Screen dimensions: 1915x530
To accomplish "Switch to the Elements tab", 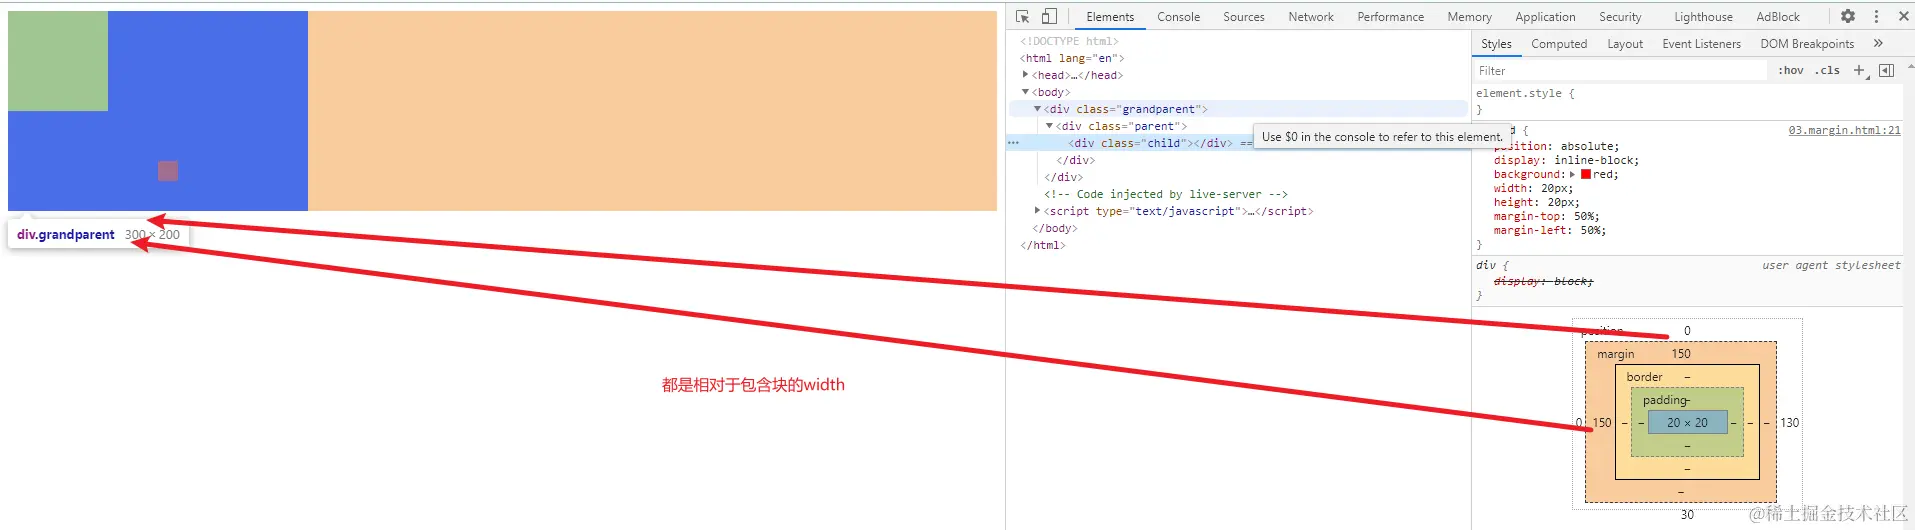I will [x=1110, y=17].
